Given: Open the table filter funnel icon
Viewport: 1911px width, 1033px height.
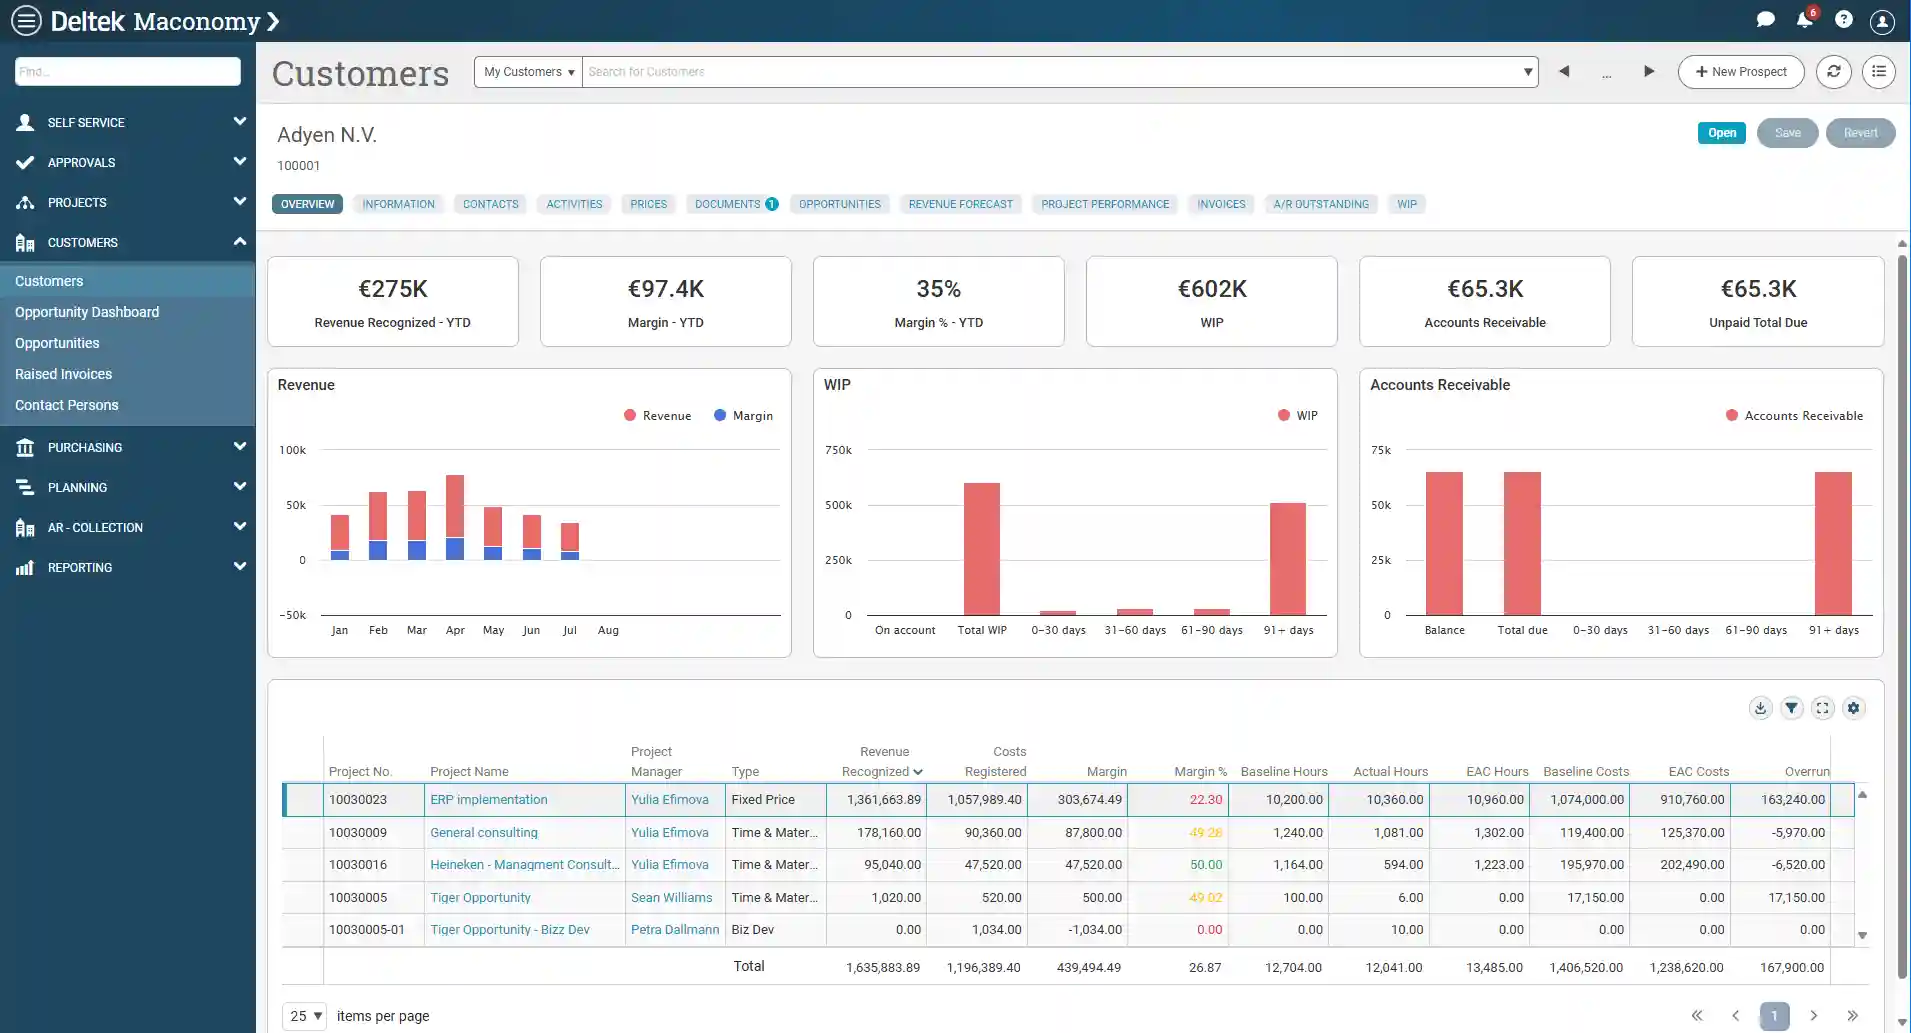Looking at the screenshot, I should (x=1791, y=708).
